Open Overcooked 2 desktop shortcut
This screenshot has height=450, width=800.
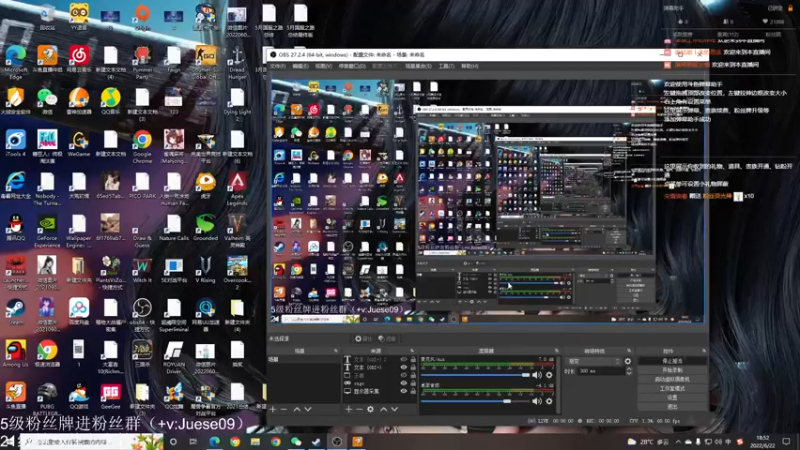tap(237, 273)
